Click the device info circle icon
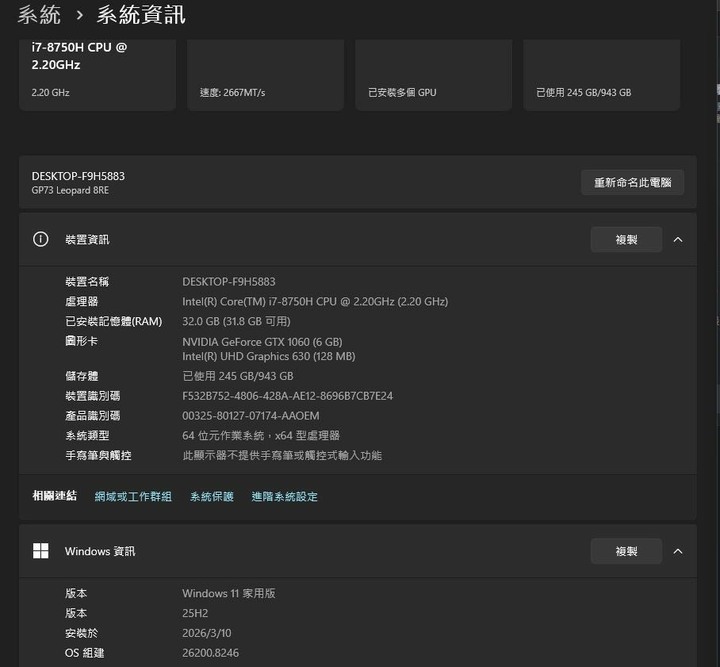 40,239
